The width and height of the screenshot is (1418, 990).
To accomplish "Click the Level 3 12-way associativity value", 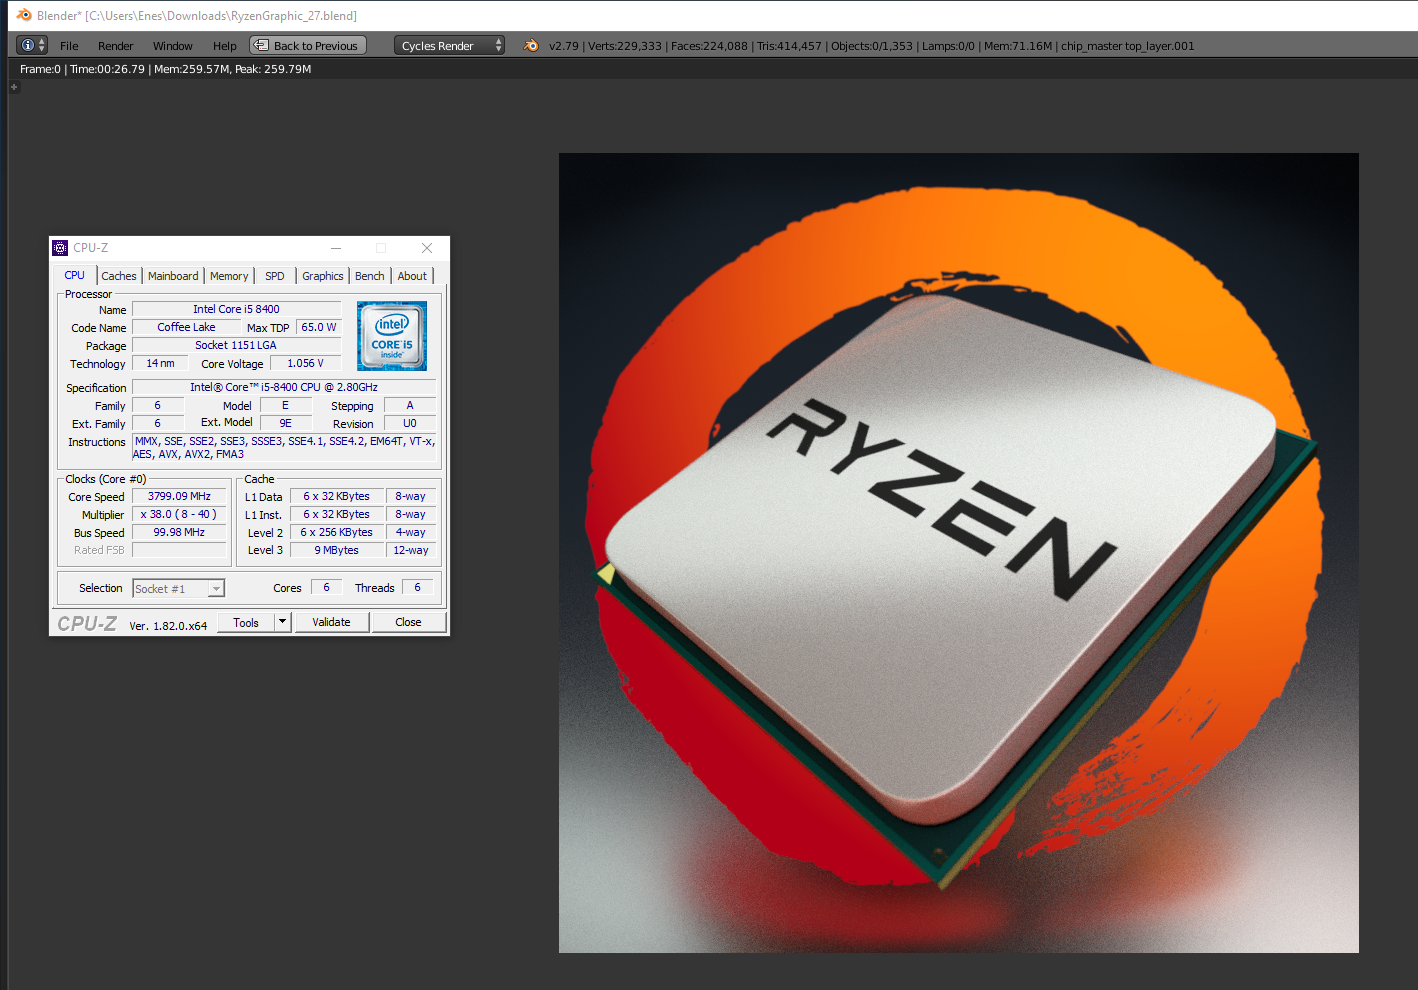I will click(411, 551).
